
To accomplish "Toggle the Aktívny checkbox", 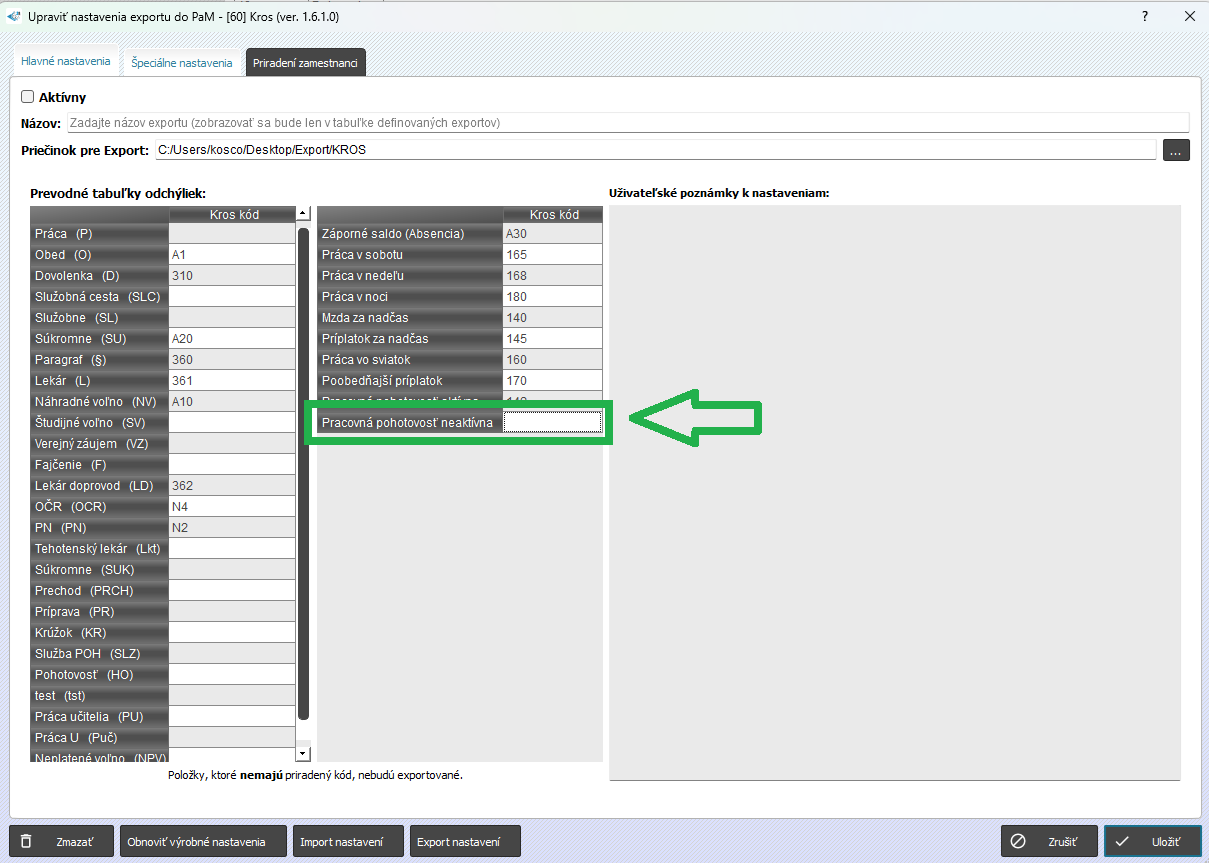I will click(27, 97).
